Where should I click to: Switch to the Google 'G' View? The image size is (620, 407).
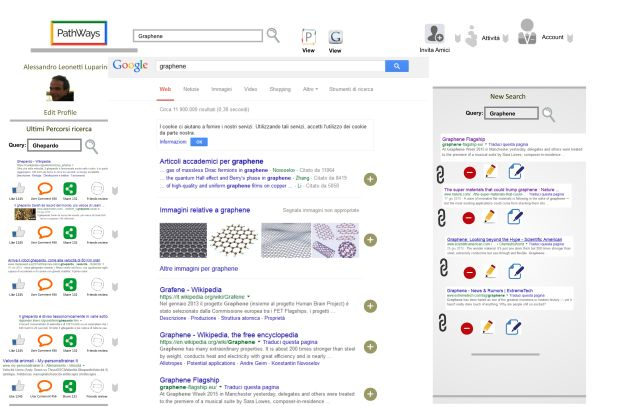coord(335,38)
